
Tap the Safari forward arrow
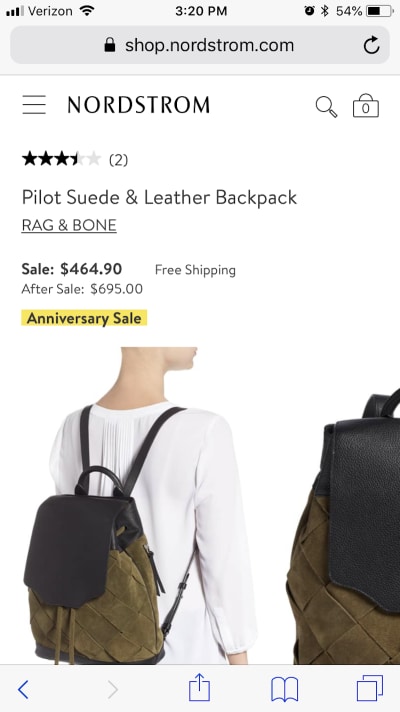pyautogui.click(x=113, y=689)
